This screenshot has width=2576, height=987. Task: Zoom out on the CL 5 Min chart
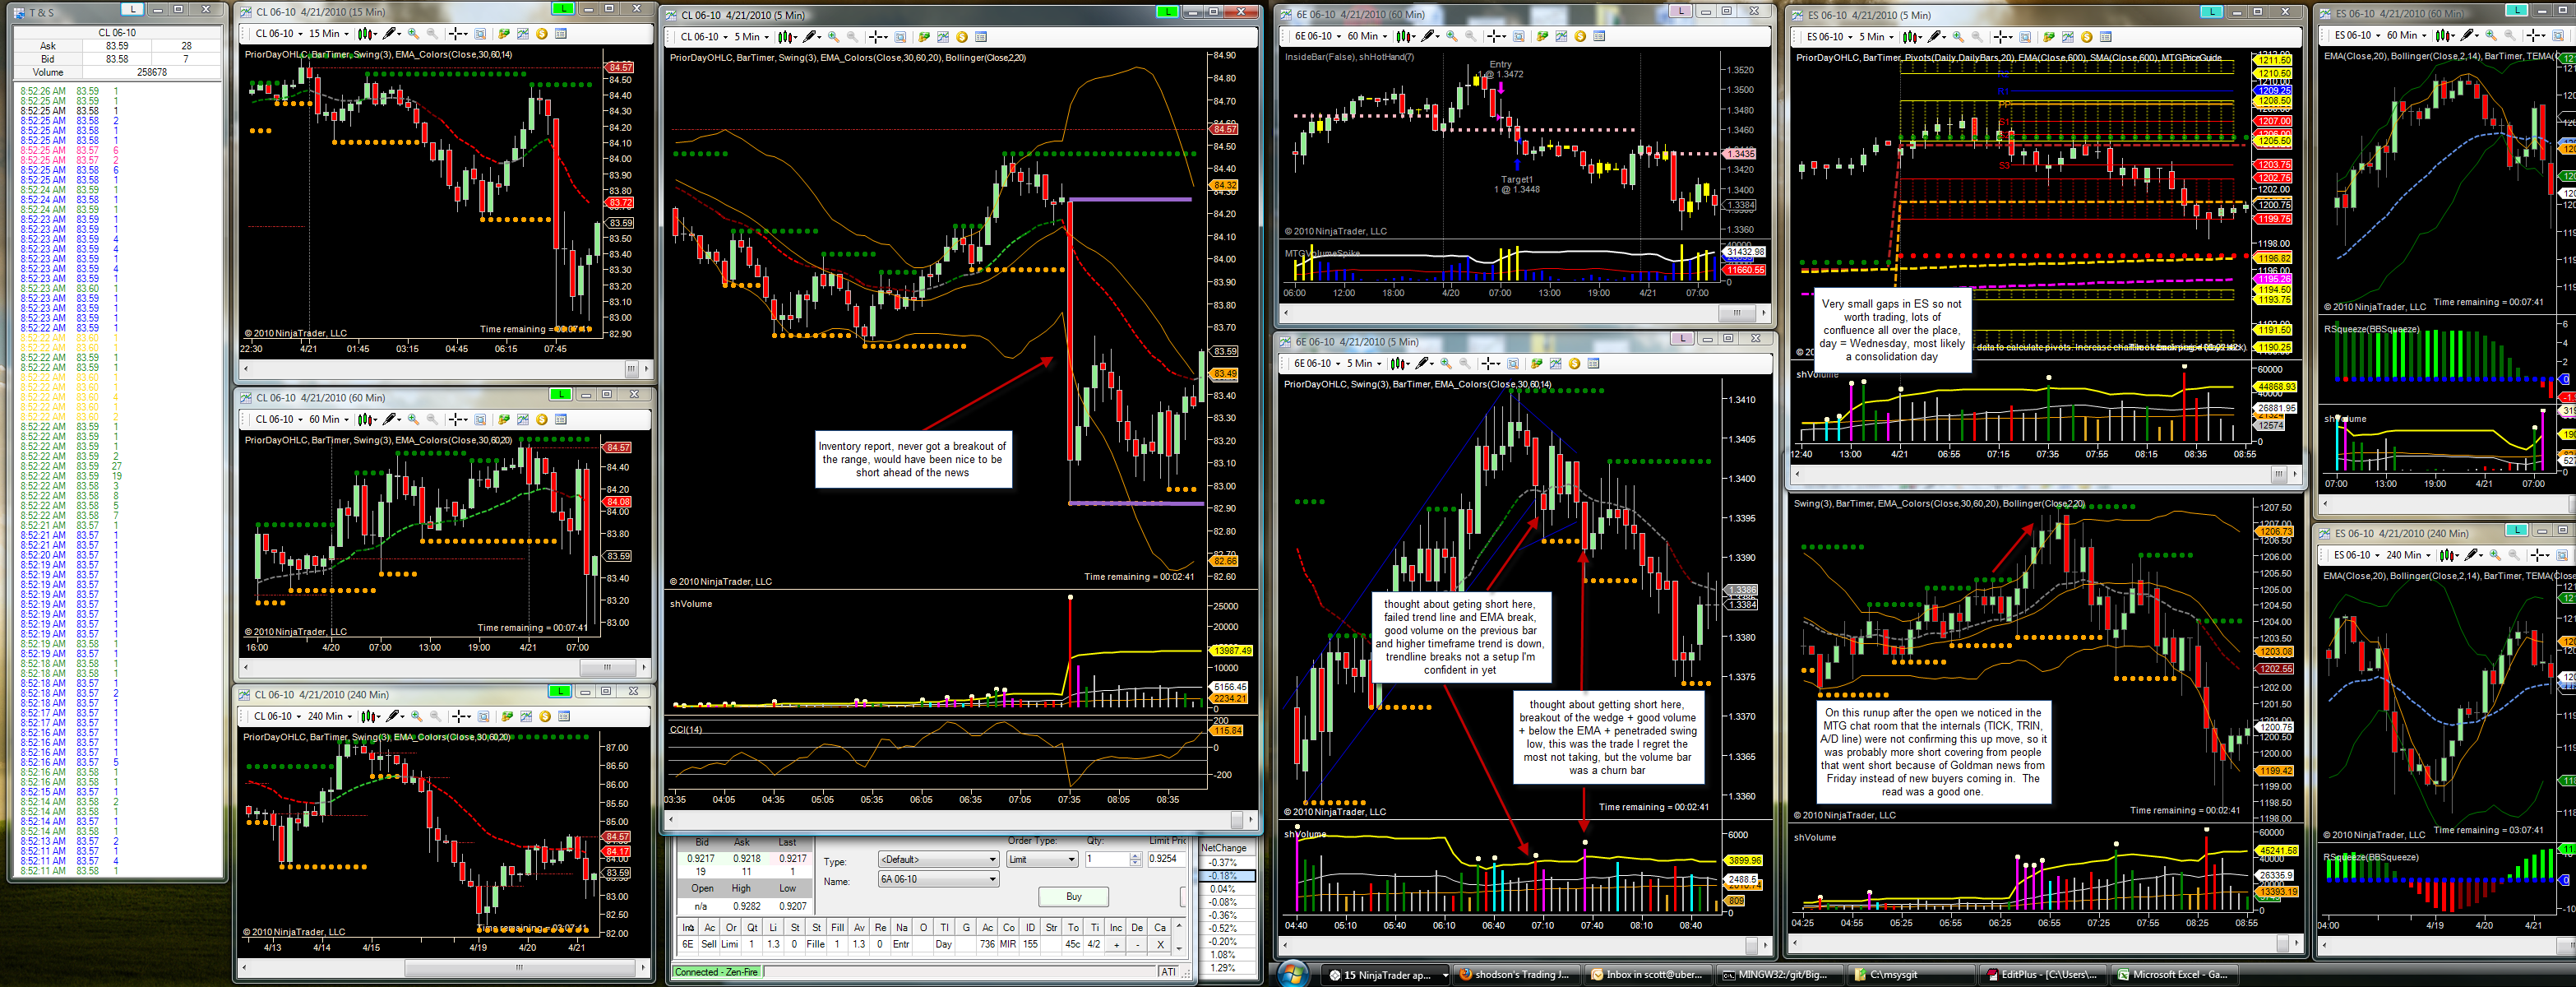[x=852, y=37]
